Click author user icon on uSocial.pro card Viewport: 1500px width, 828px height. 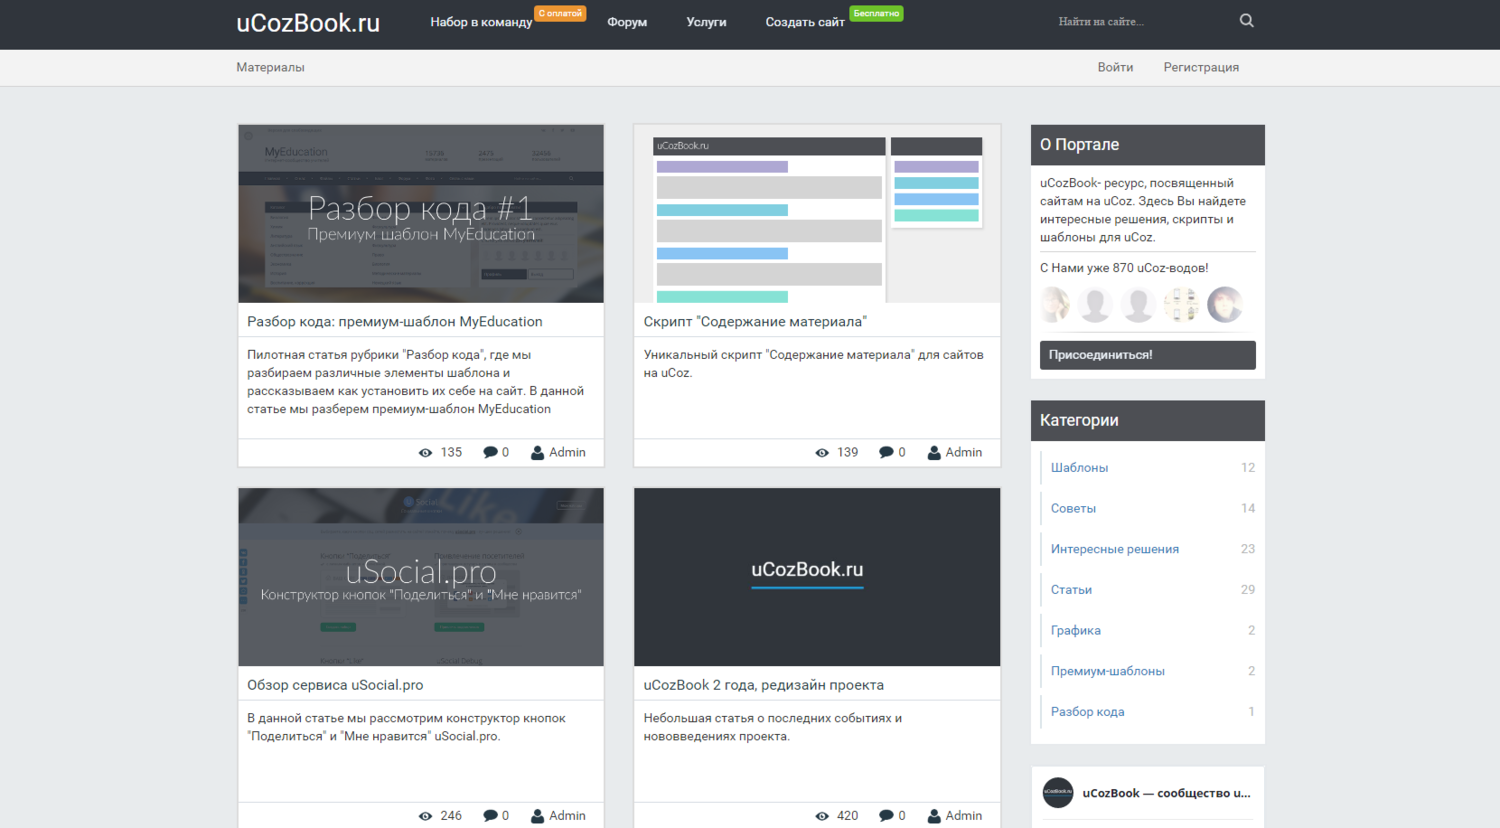(x=537, y=815)
